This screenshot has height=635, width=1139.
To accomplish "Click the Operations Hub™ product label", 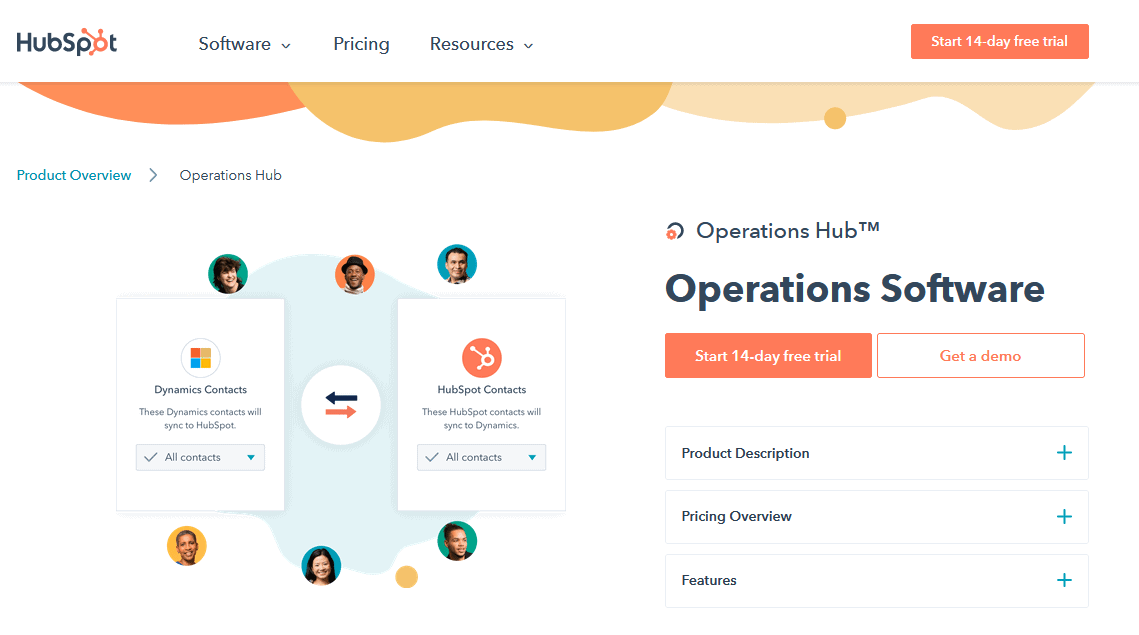I will [787, 230].
